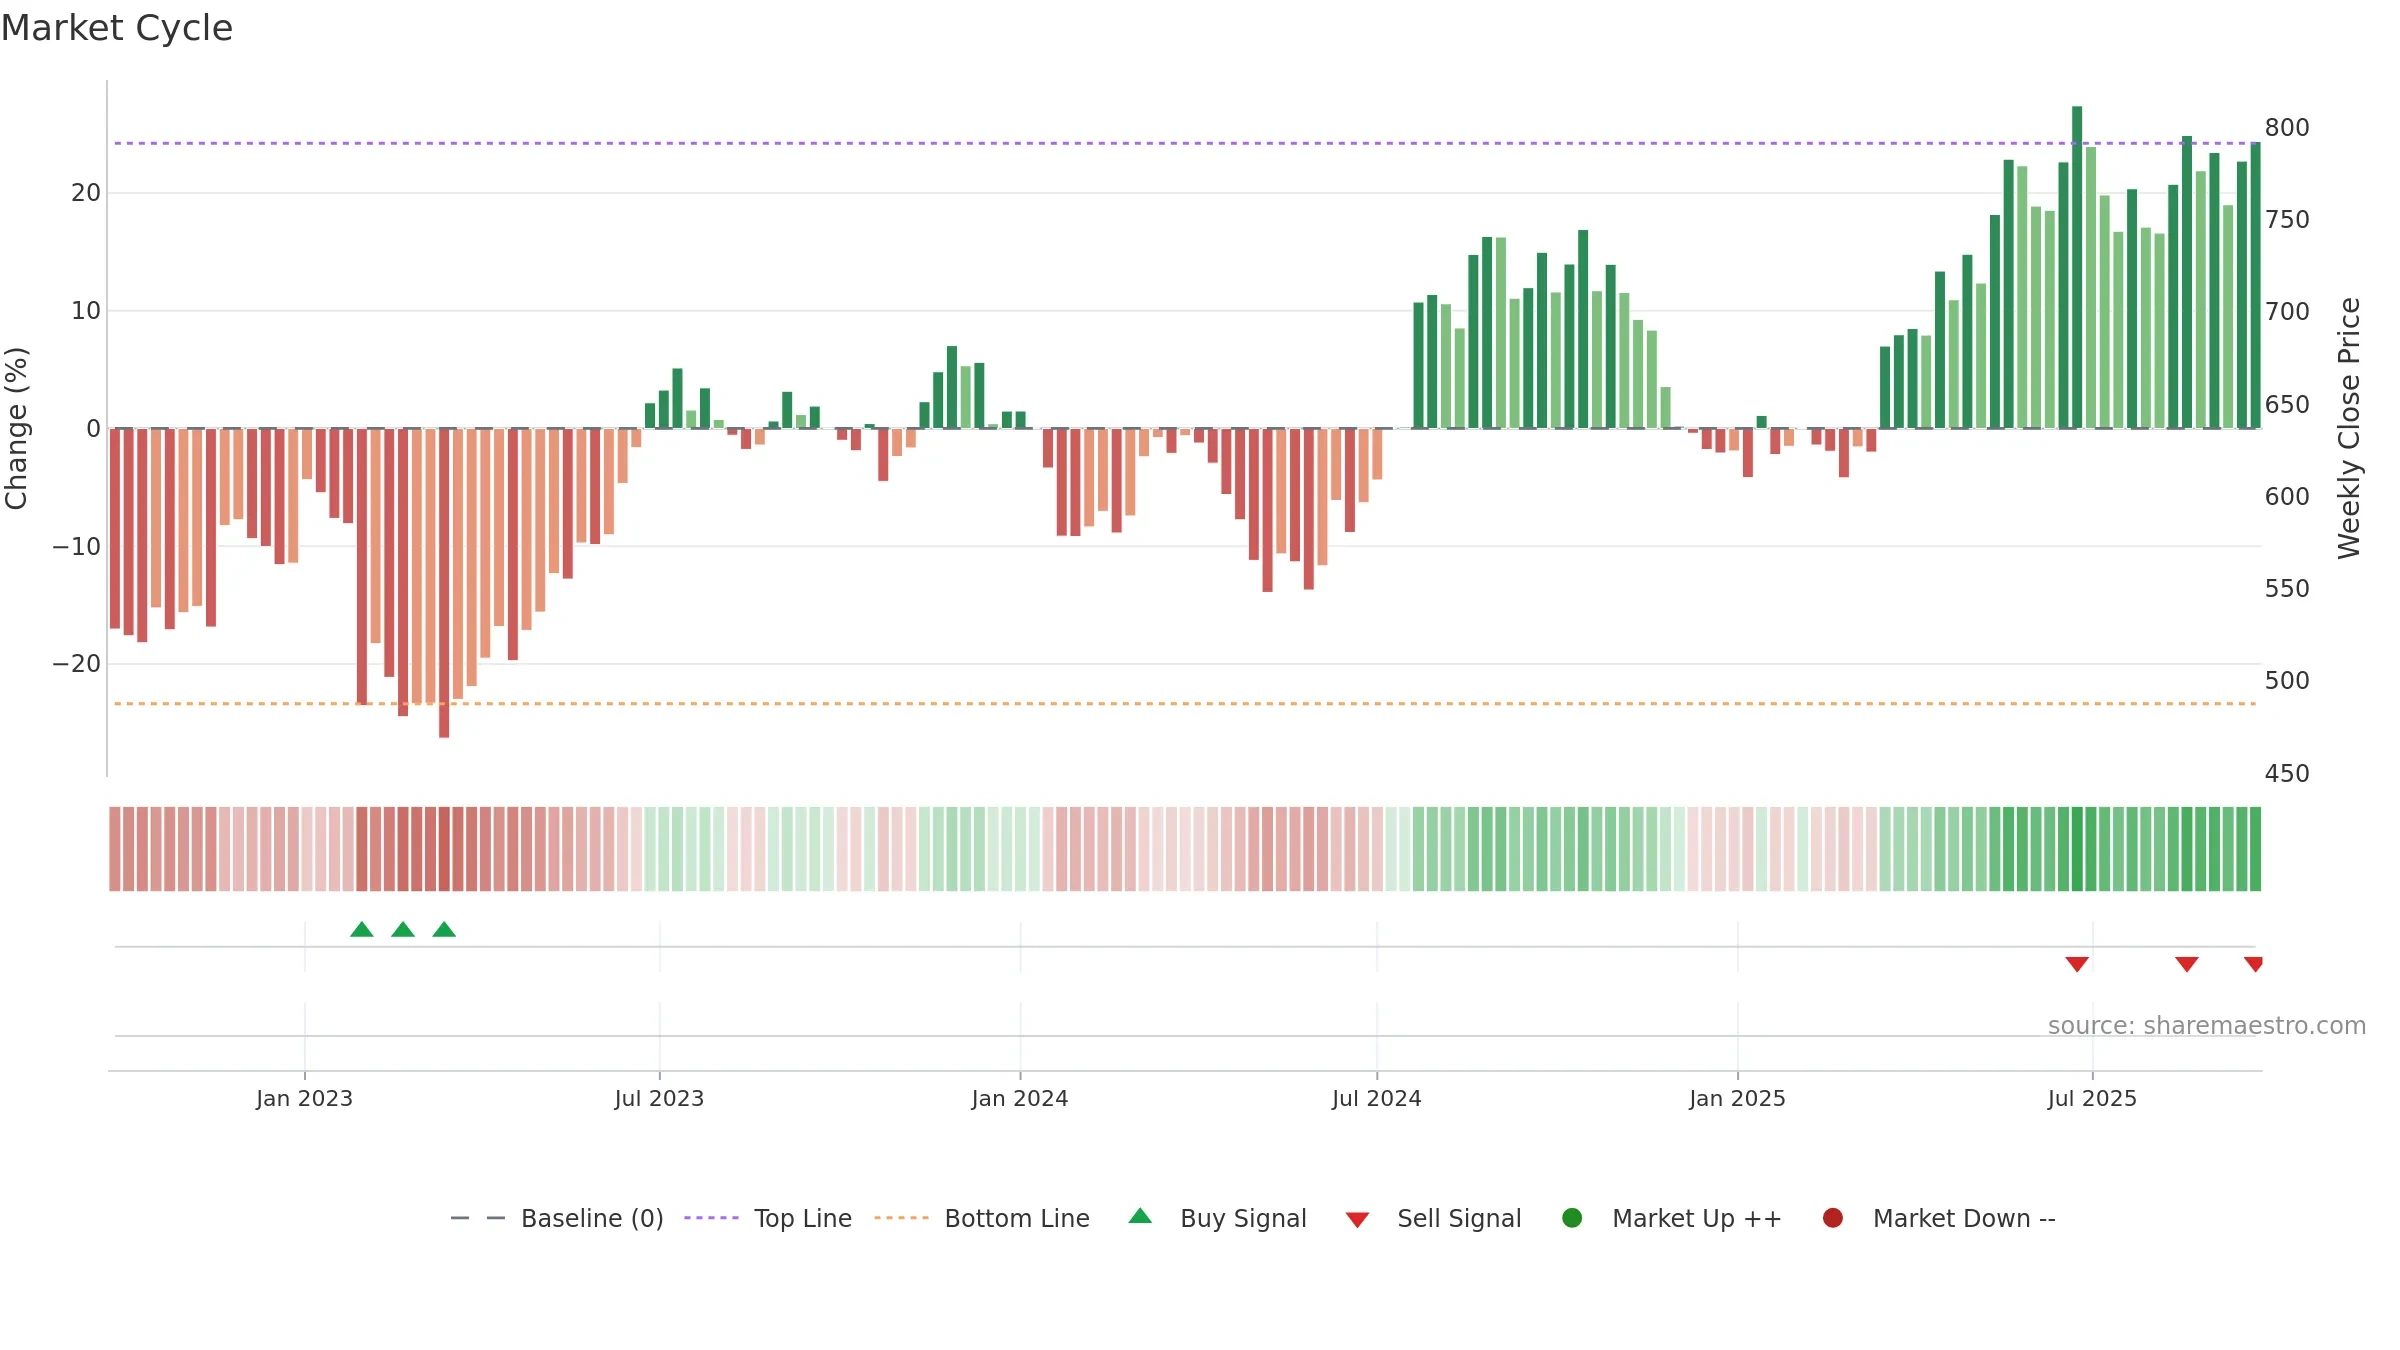Click the Jul 2025 axis label
Image resolution: width=2400 pixels, height=1350 pixels.
pos(2092,1098)
